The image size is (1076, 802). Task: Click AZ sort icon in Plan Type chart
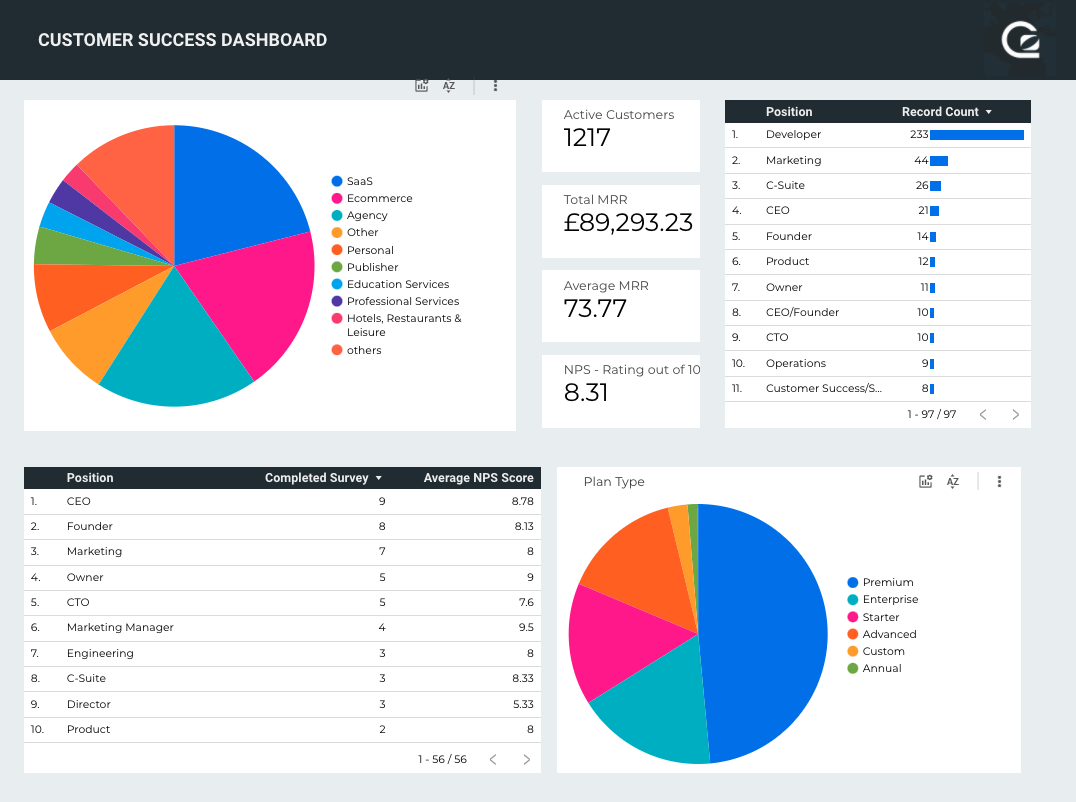953,482
